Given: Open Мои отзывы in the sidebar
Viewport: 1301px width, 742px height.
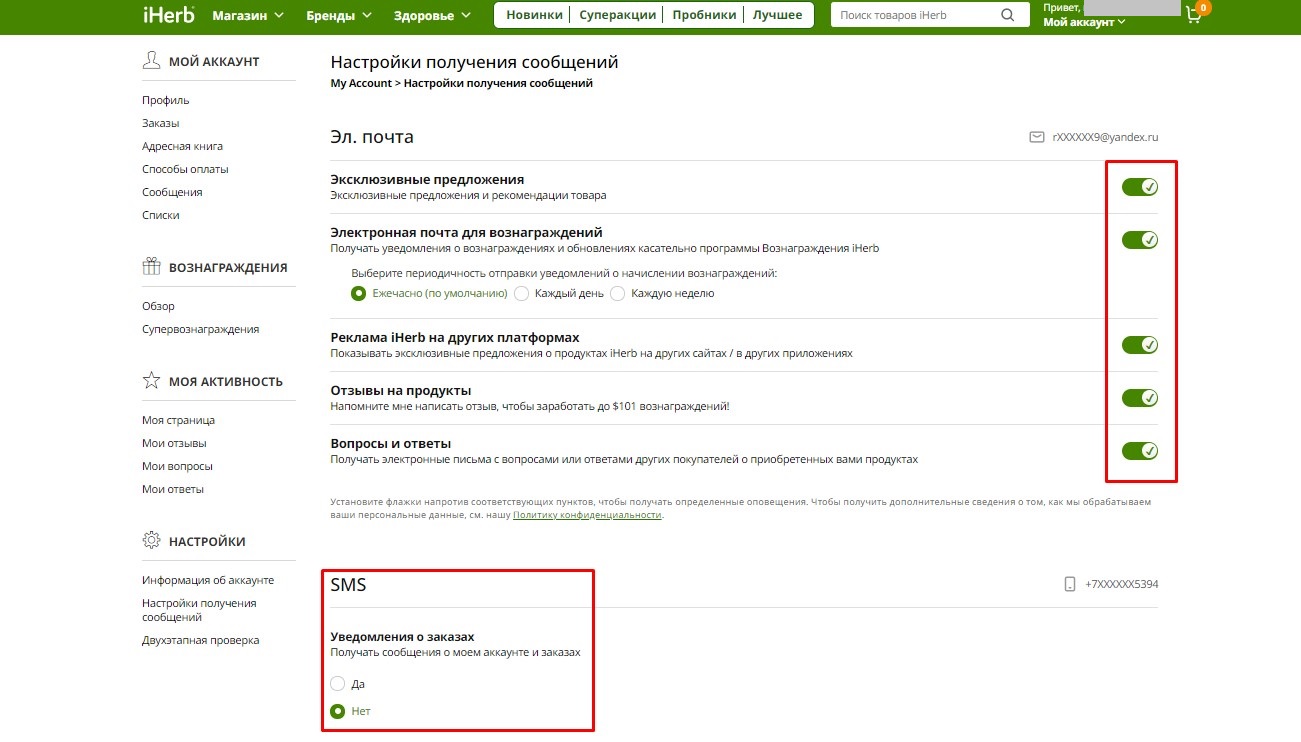Looking at the screenshot, I should pos(175,443).
